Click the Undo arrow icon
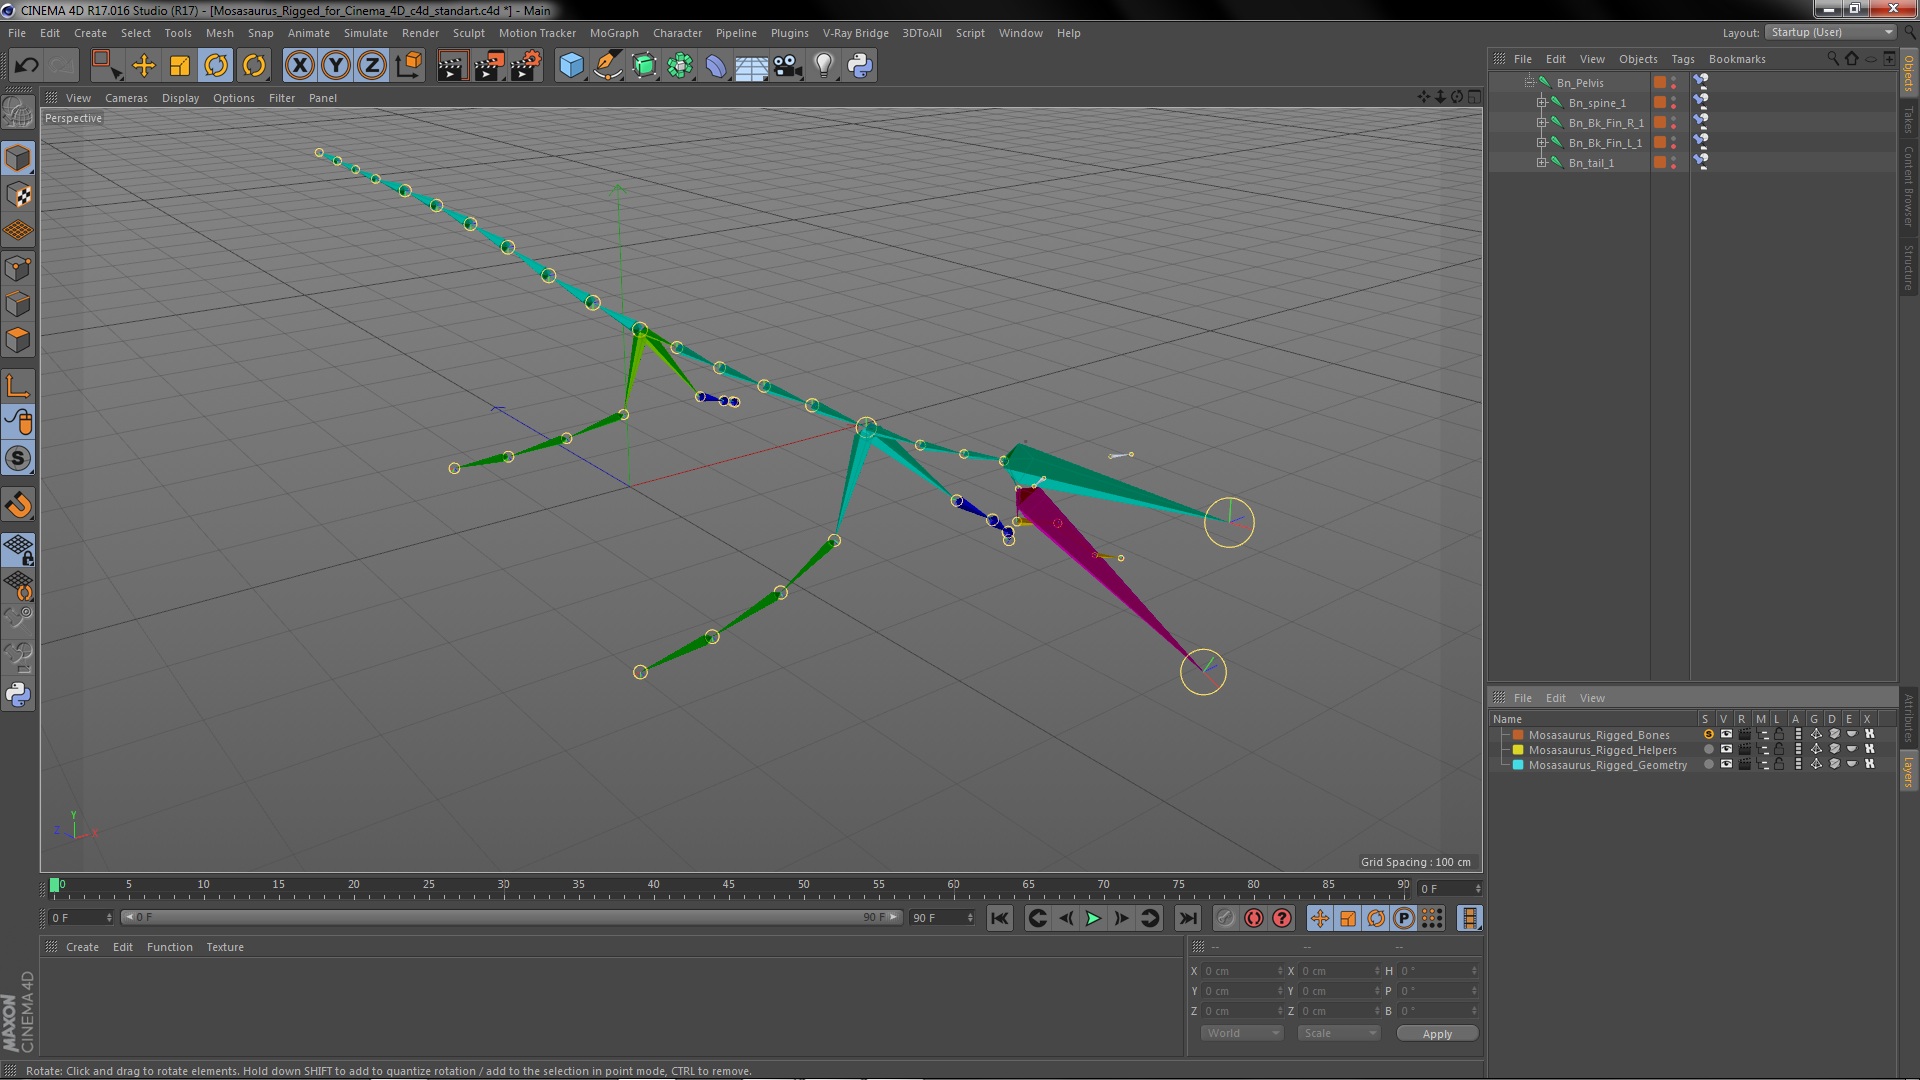 pos(26,66)
